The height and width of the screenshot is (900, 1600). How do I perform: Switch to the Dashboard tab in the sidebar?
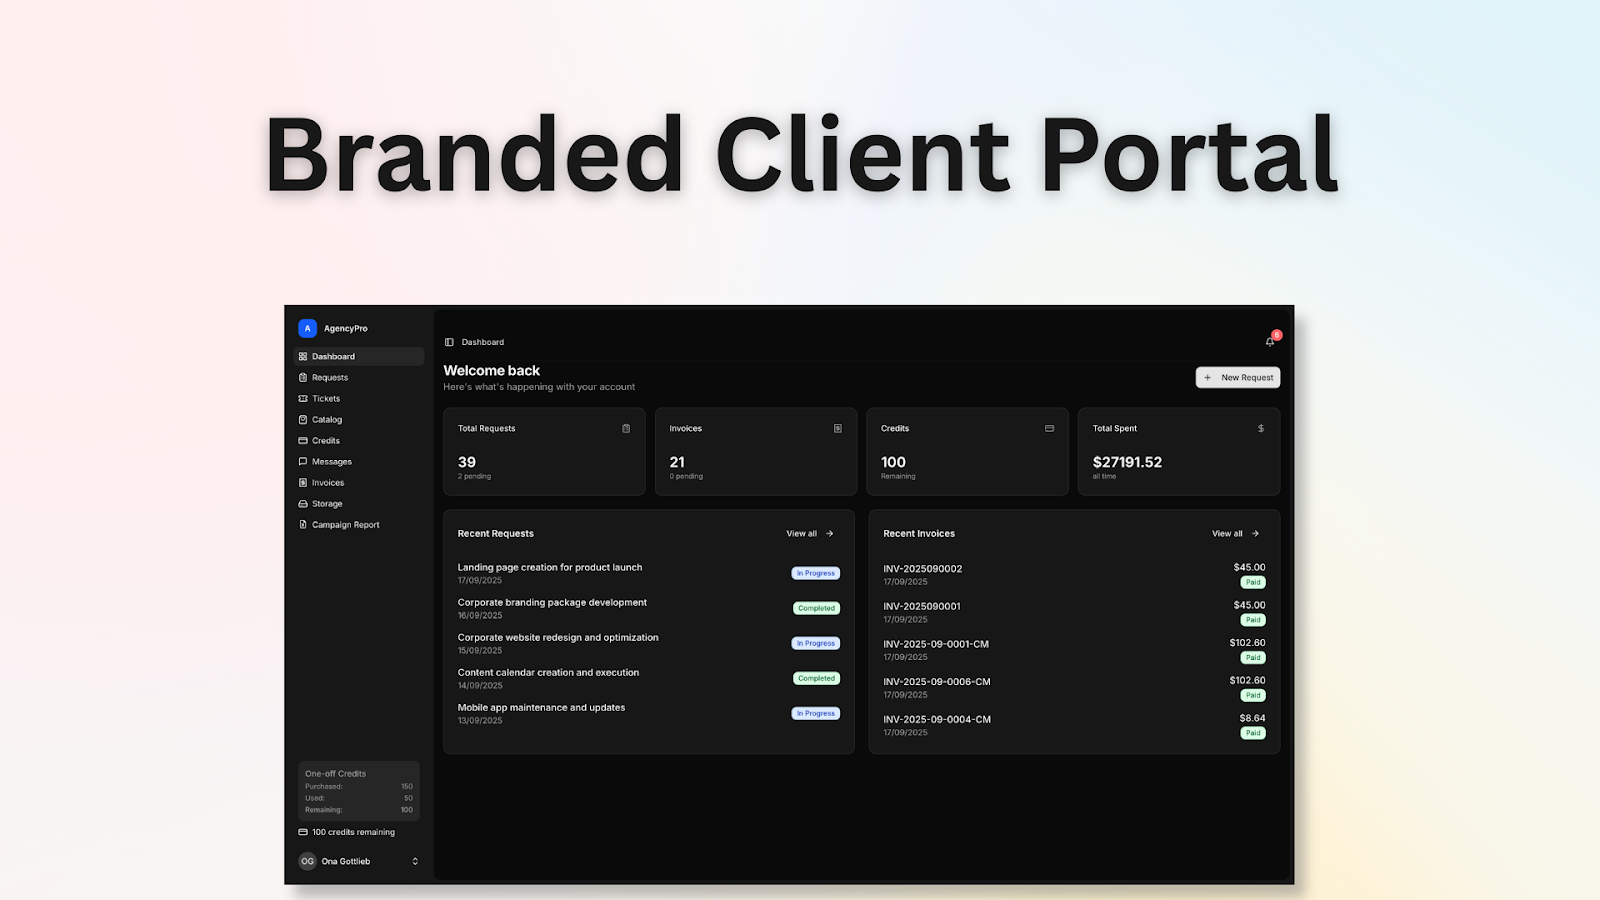(333, 356)
